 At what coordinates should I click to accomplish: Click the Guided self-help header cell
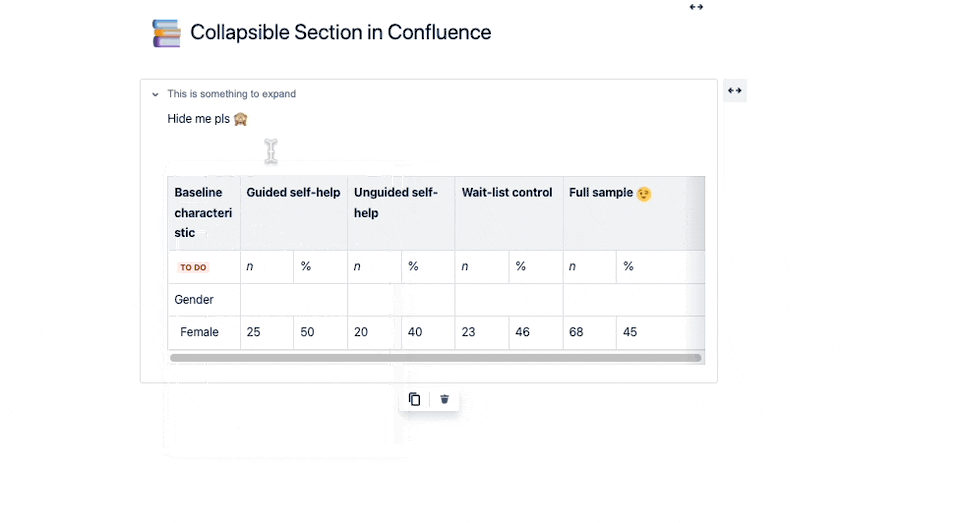point(293,193)
